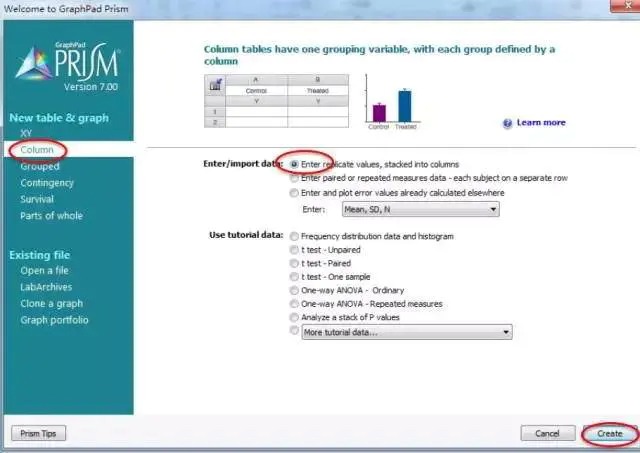Click the Create button
This screenshot has height=453, width=640.
(610, 433)
